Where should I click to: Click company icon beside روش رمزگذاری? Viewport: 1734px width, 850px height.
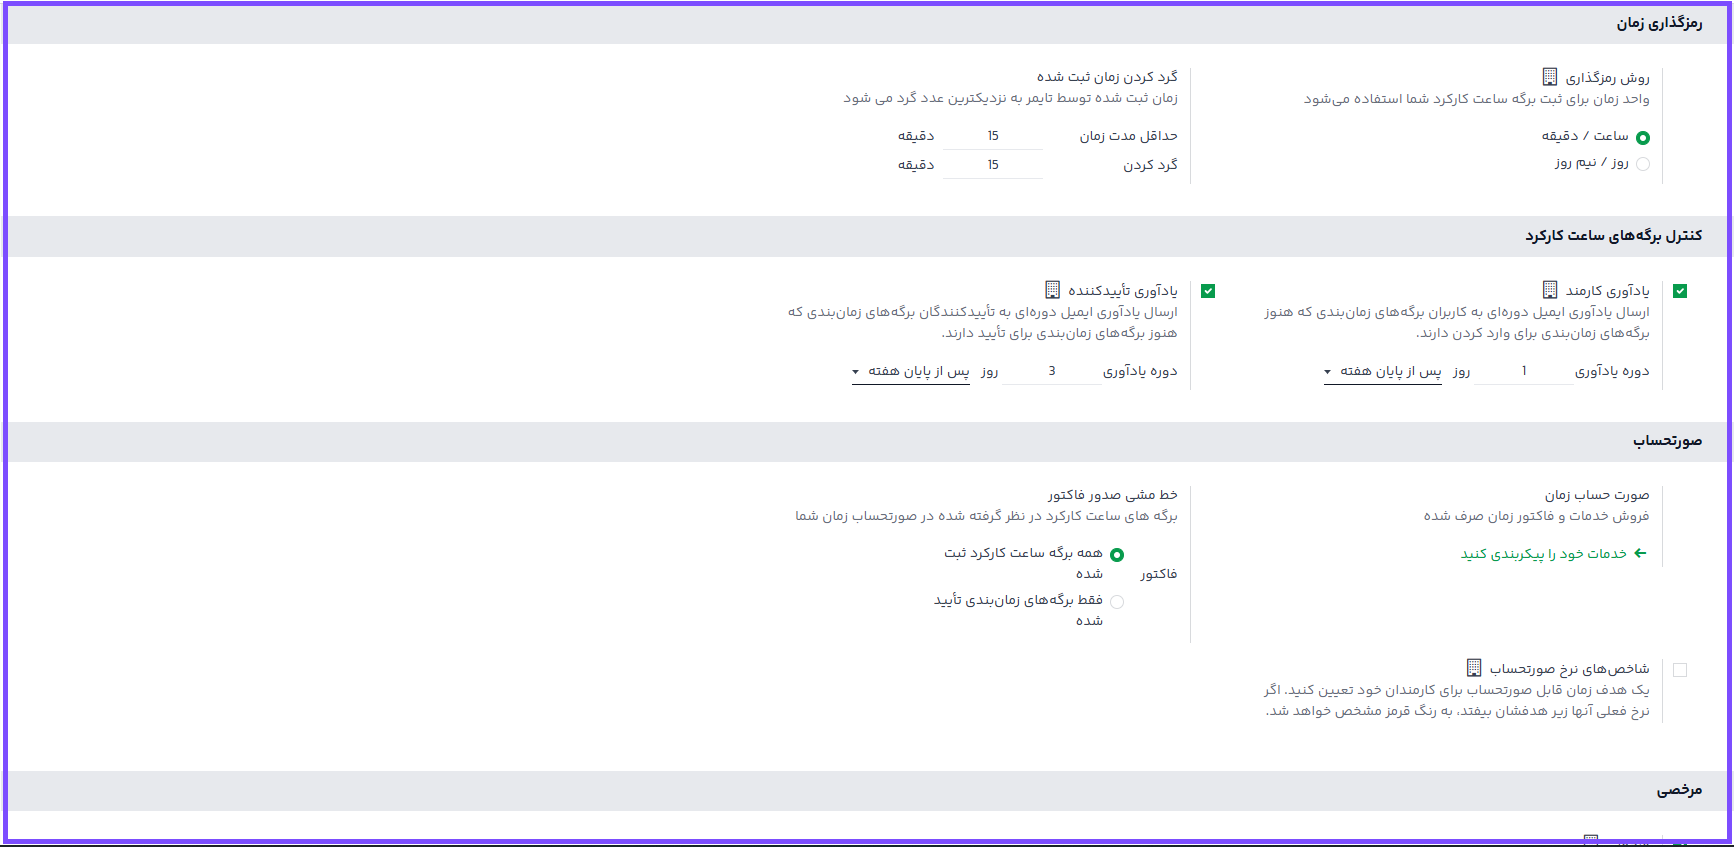1549,77
